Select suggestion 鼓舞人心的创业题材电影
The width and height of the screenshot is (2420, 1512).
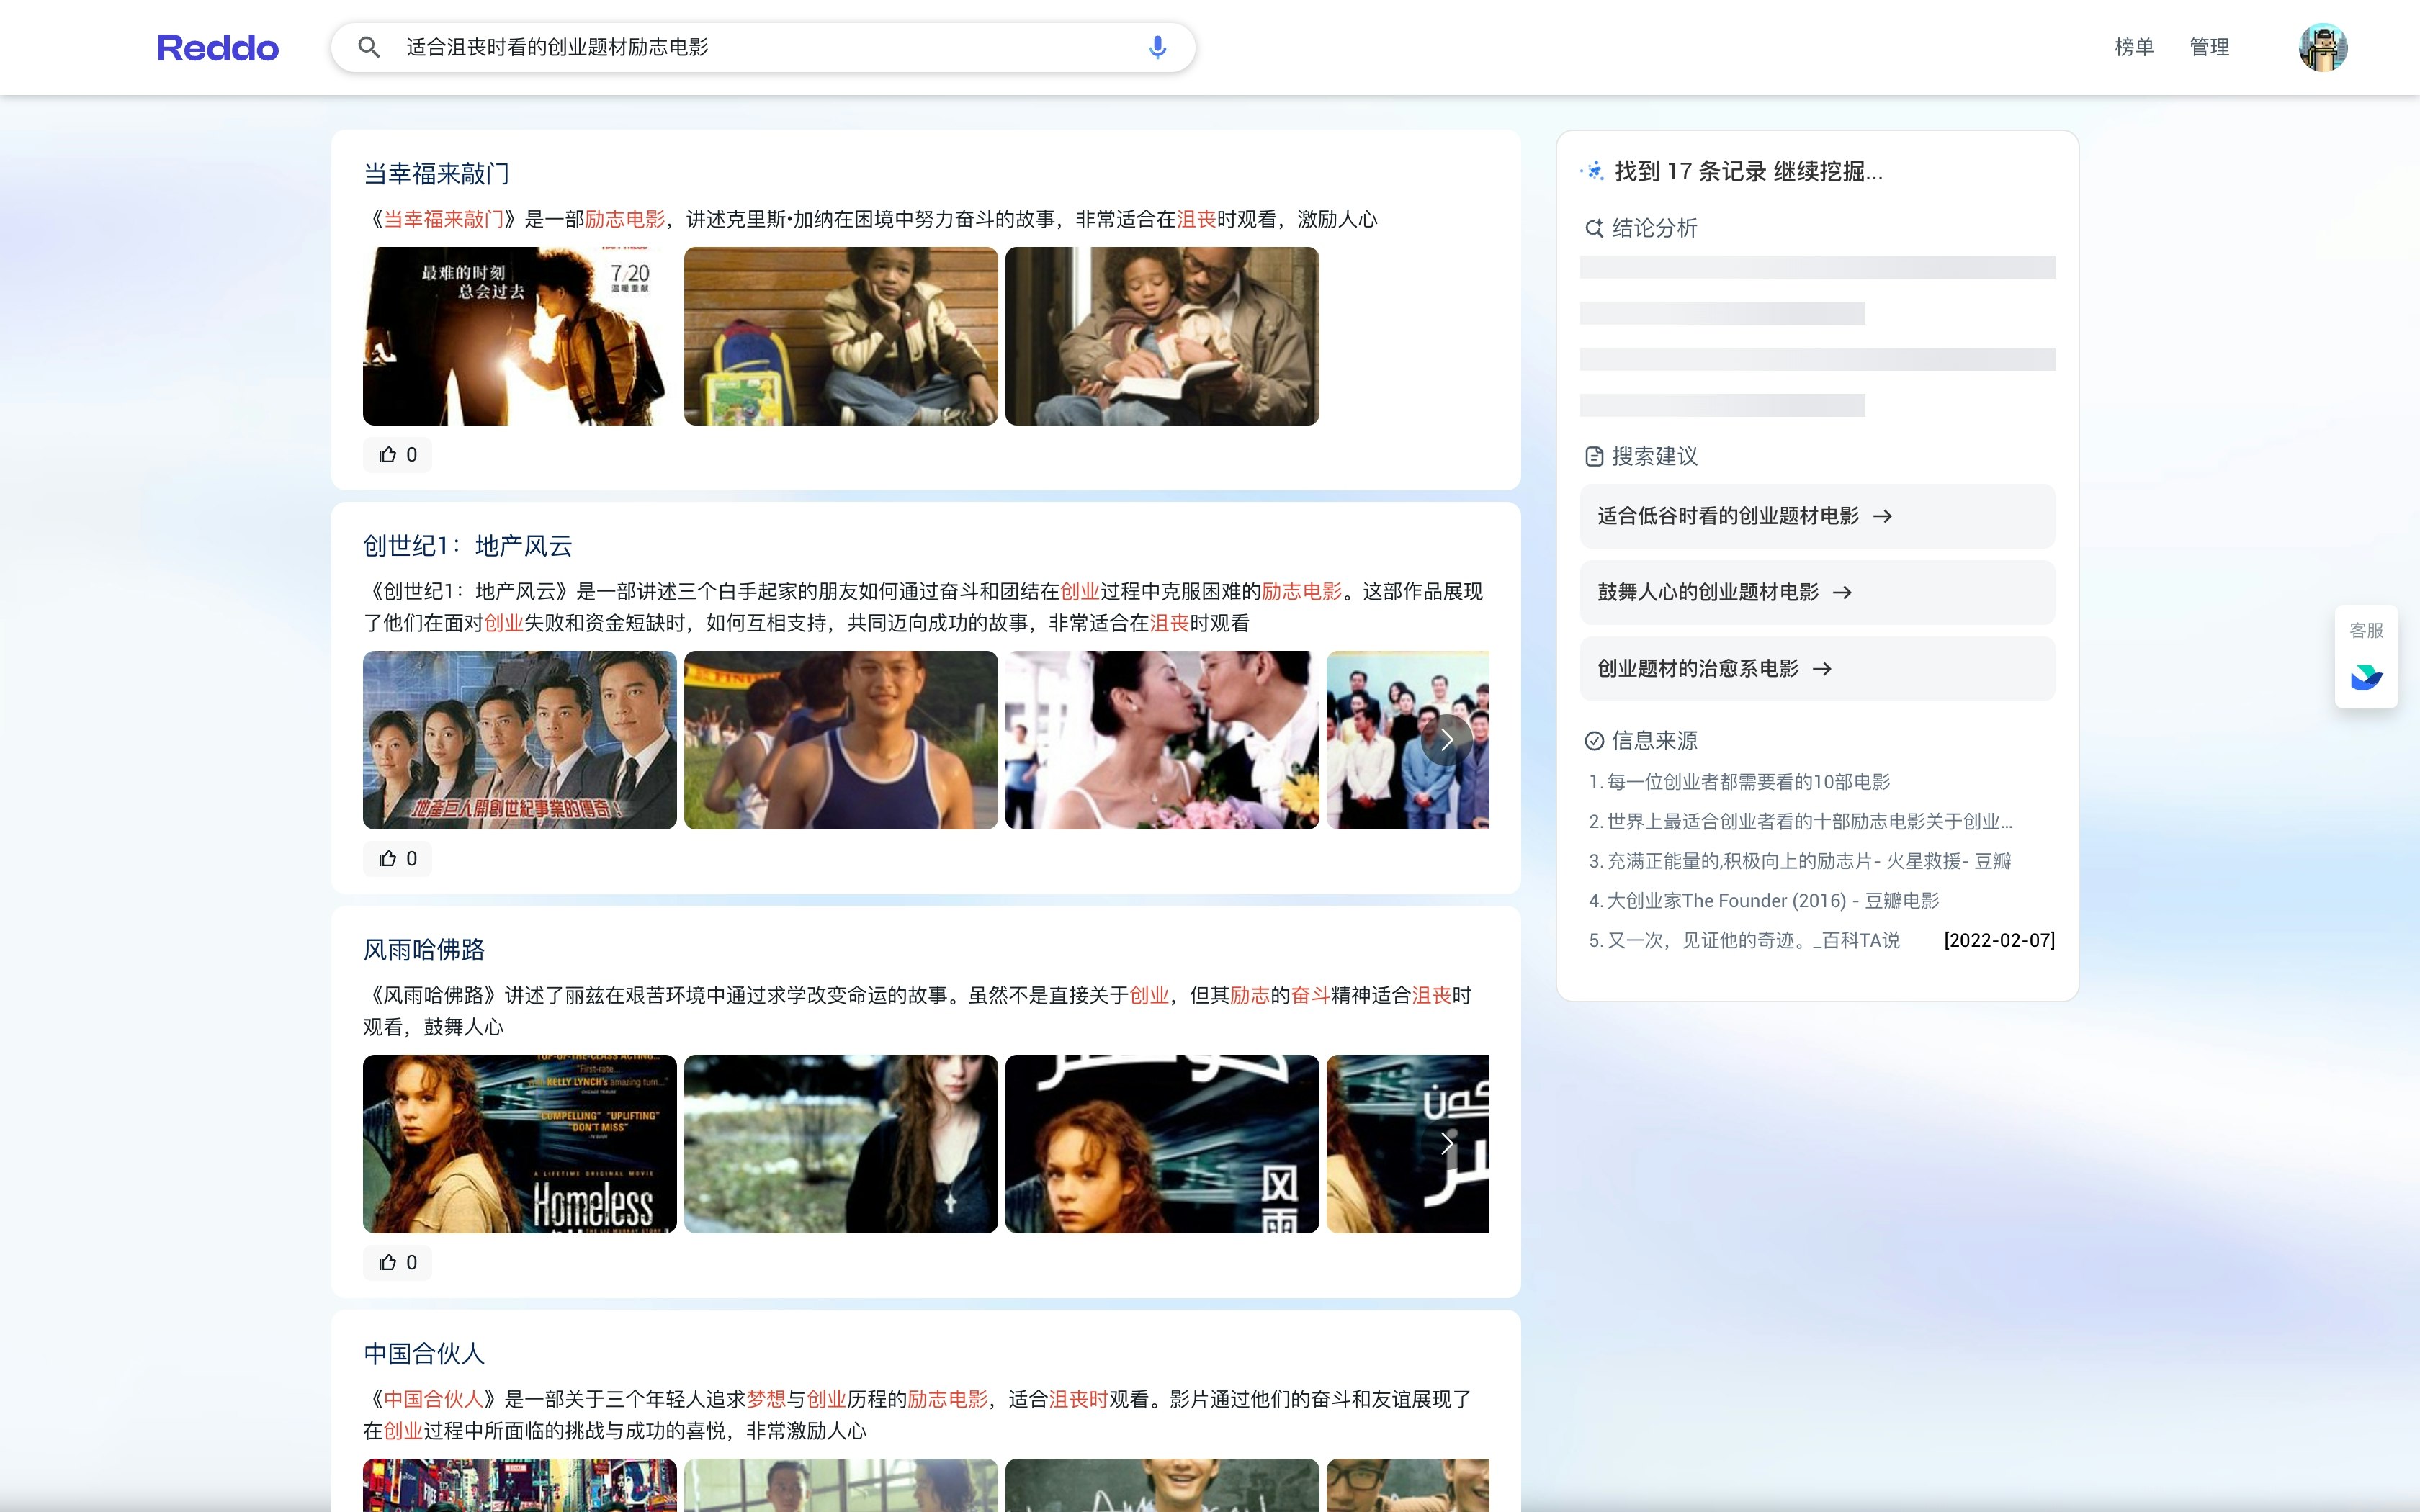click(x=1817, y=592)
